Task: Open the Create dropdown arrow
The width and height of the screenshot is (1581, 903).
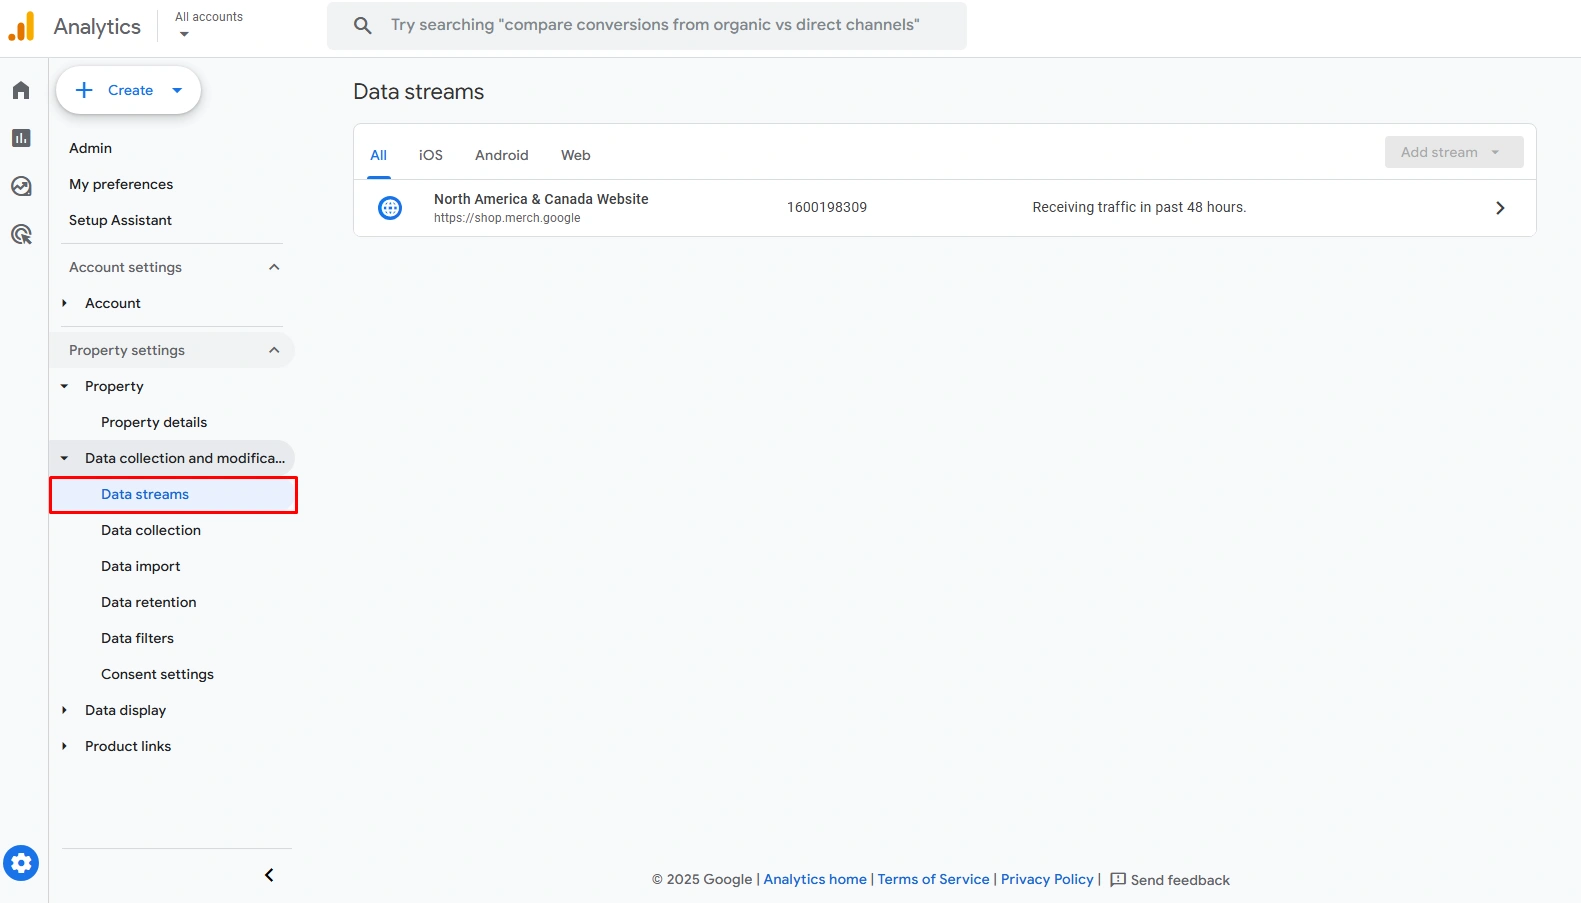Action: coord(177,90)
